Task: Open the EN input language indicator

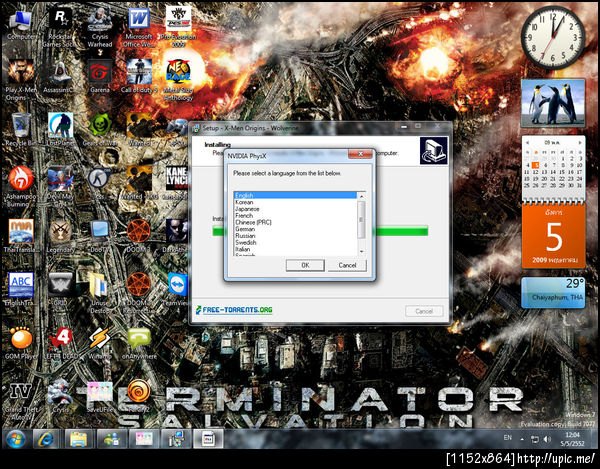Action: pyautogui.click(x=507, y=438)
